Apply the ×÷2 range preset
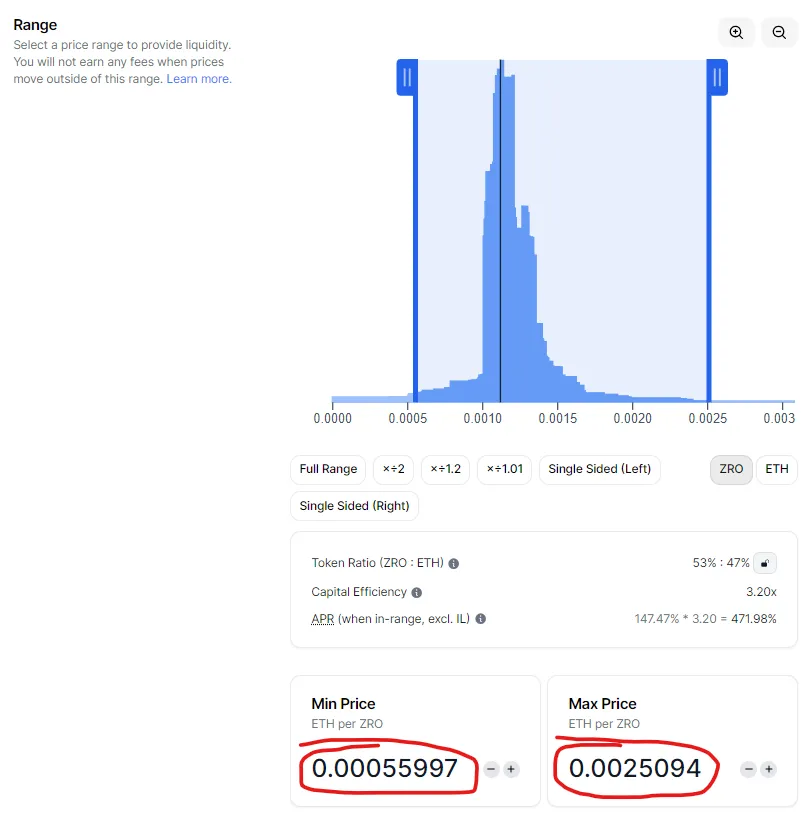Image resolution: width=810 pixels, height=817 pixels. pos(393,469)
